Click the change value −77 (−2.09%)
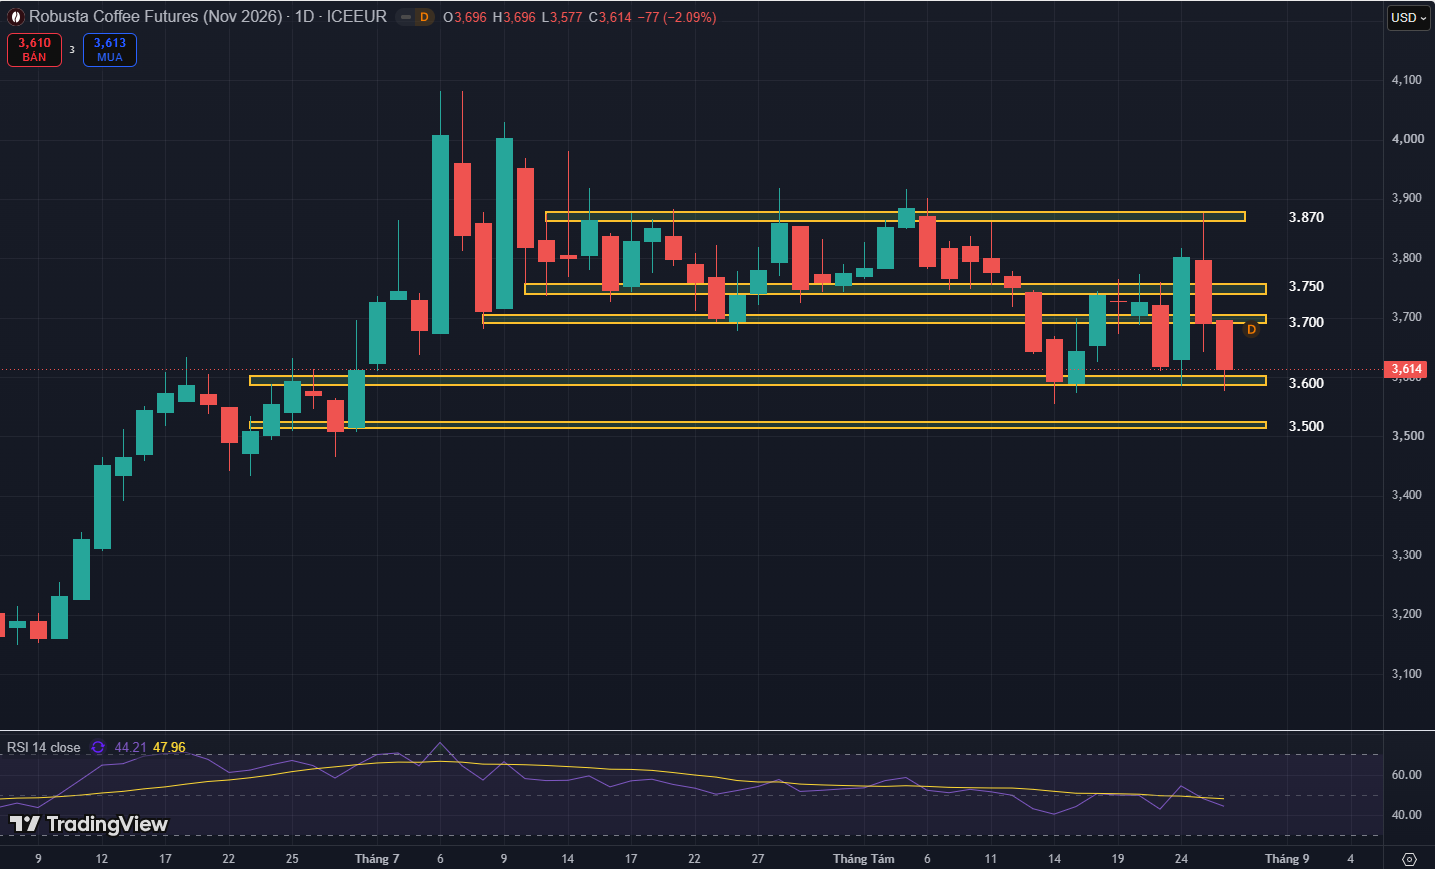 677,17
